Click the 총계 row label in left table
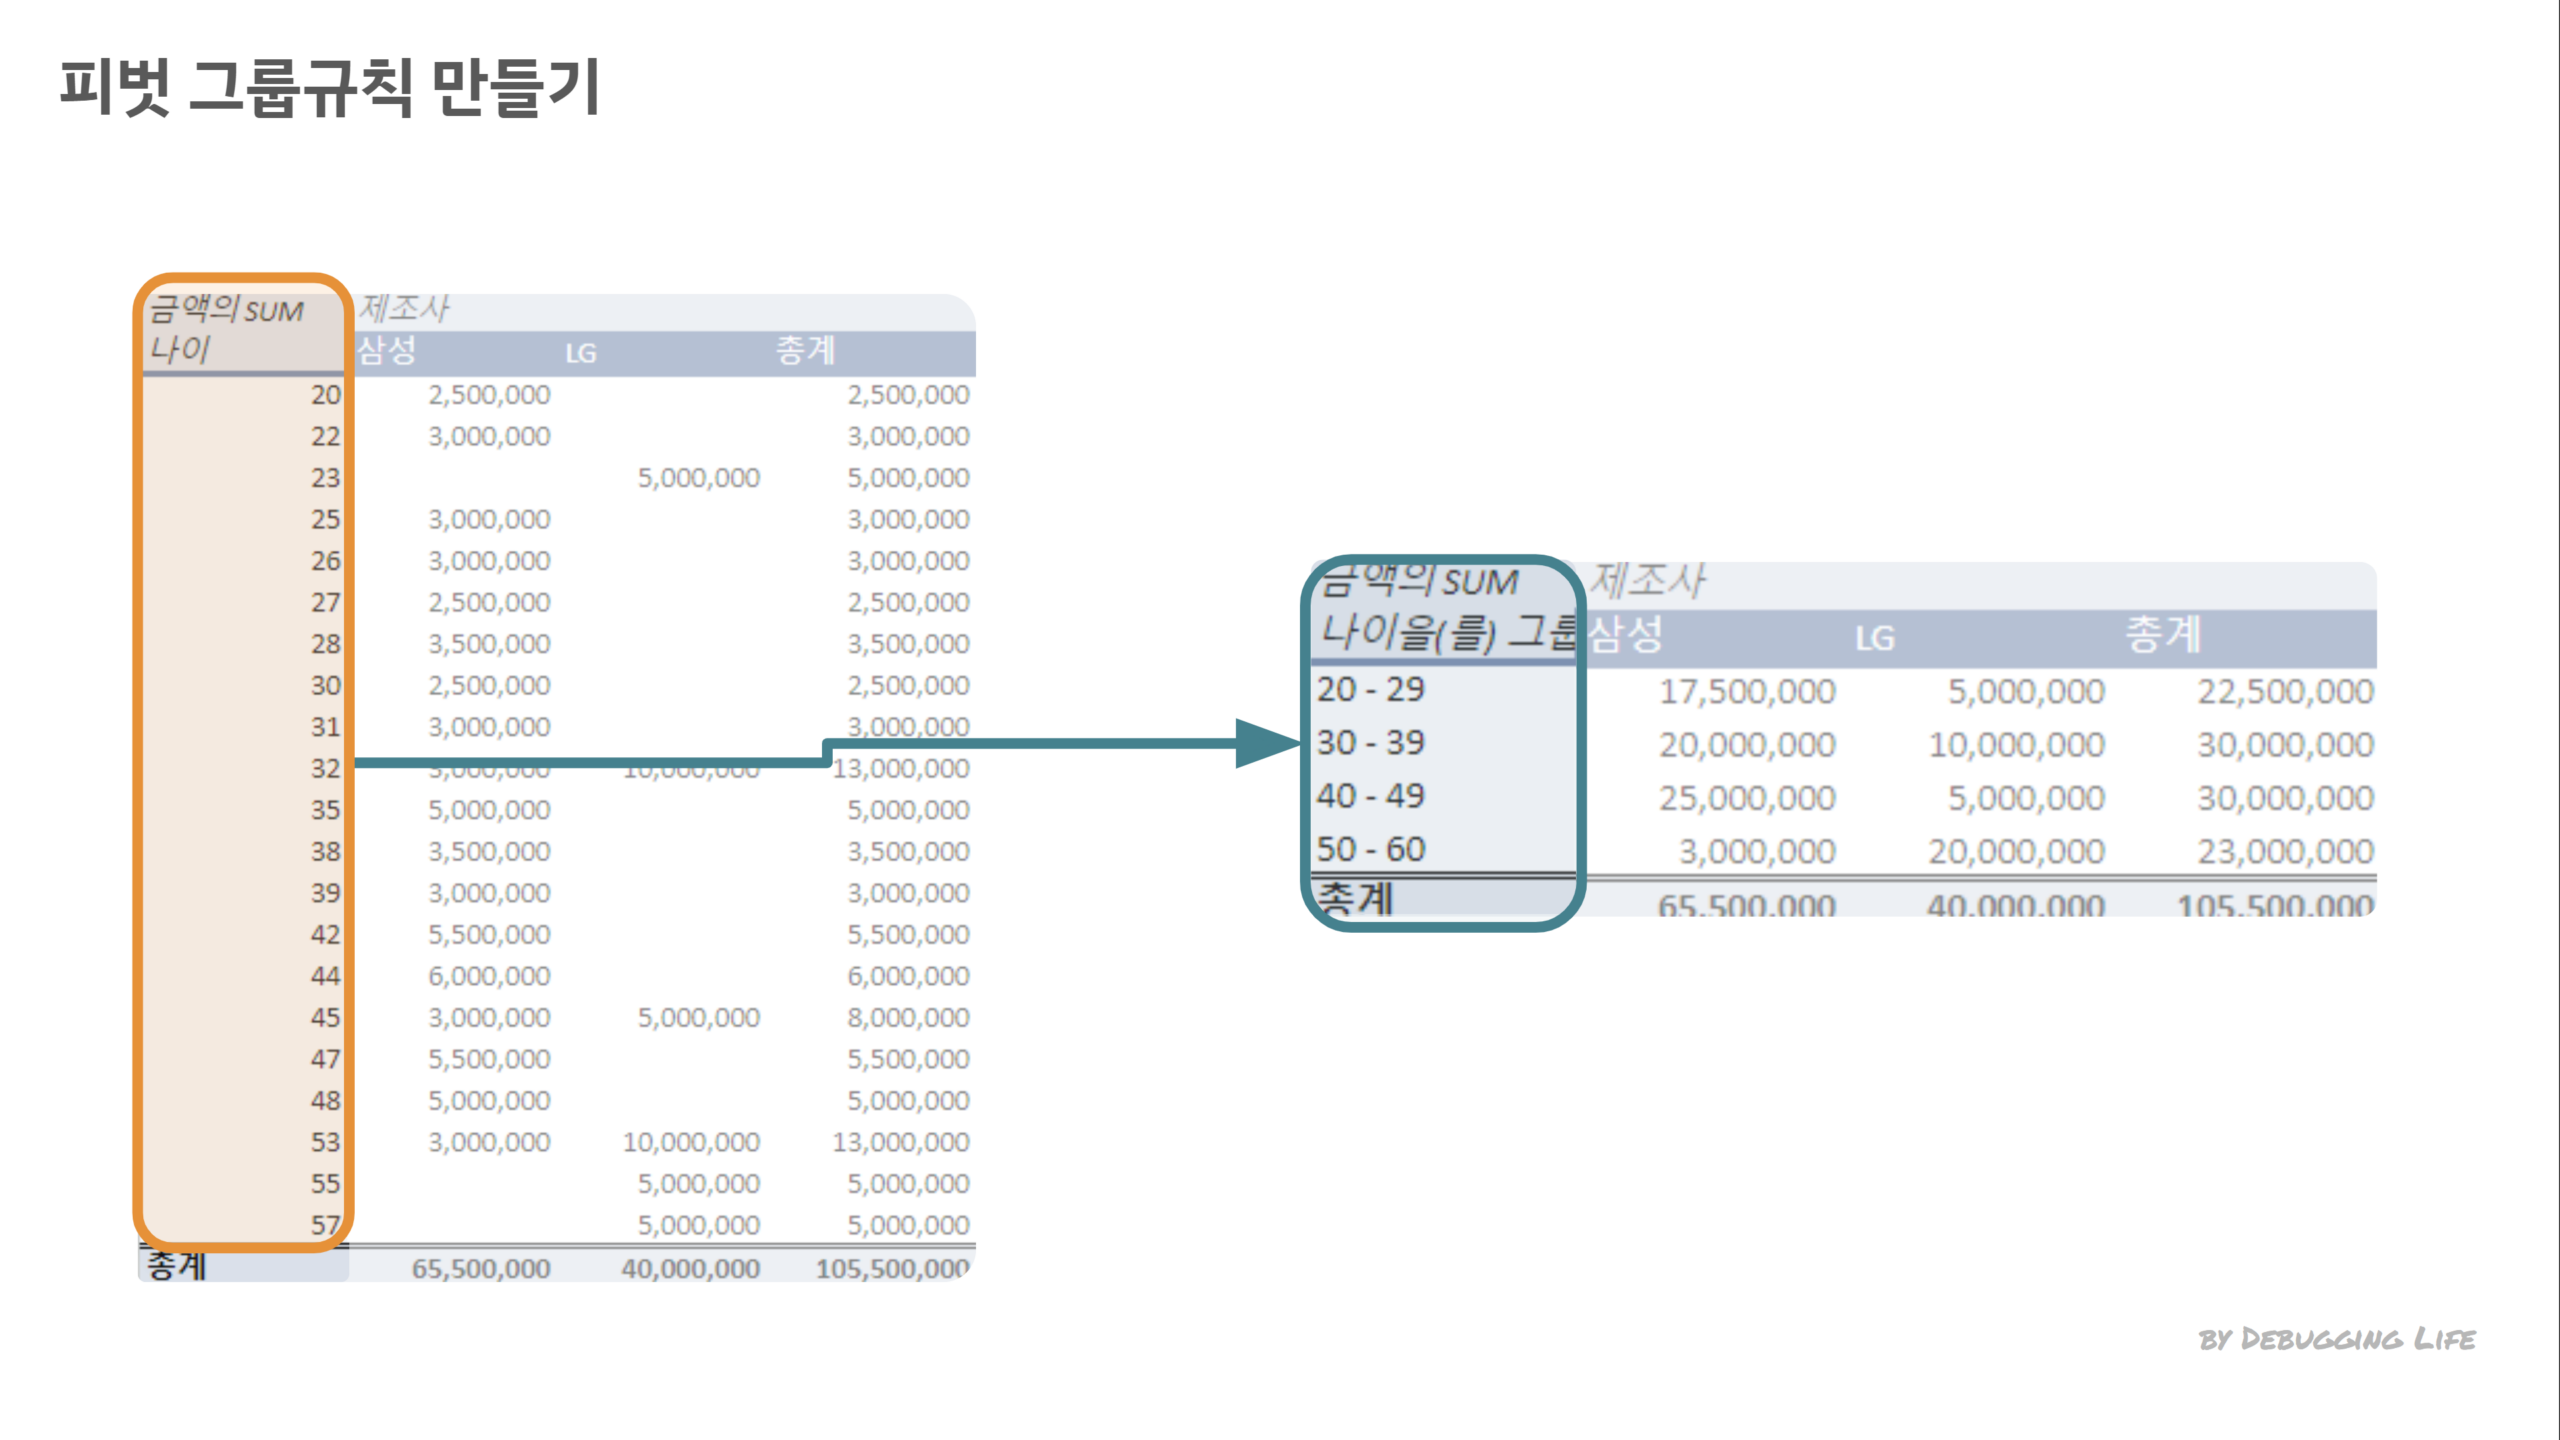This screenshot has width=2560, height=1440. [x=177, y=1267]
